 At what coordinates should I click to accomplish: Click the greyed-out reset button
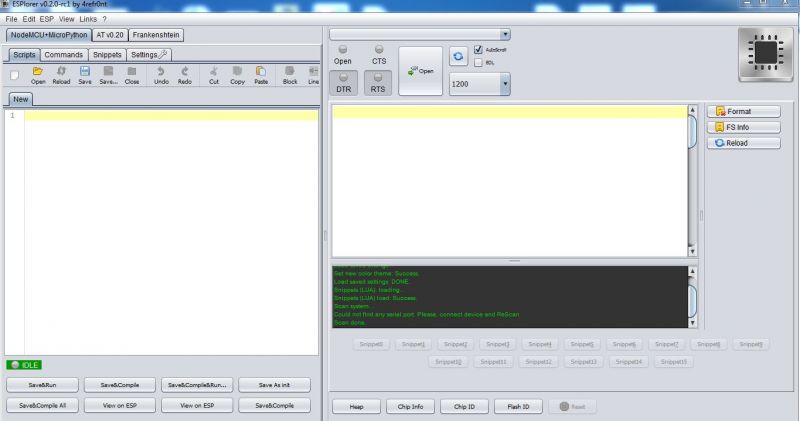[572, 406]
